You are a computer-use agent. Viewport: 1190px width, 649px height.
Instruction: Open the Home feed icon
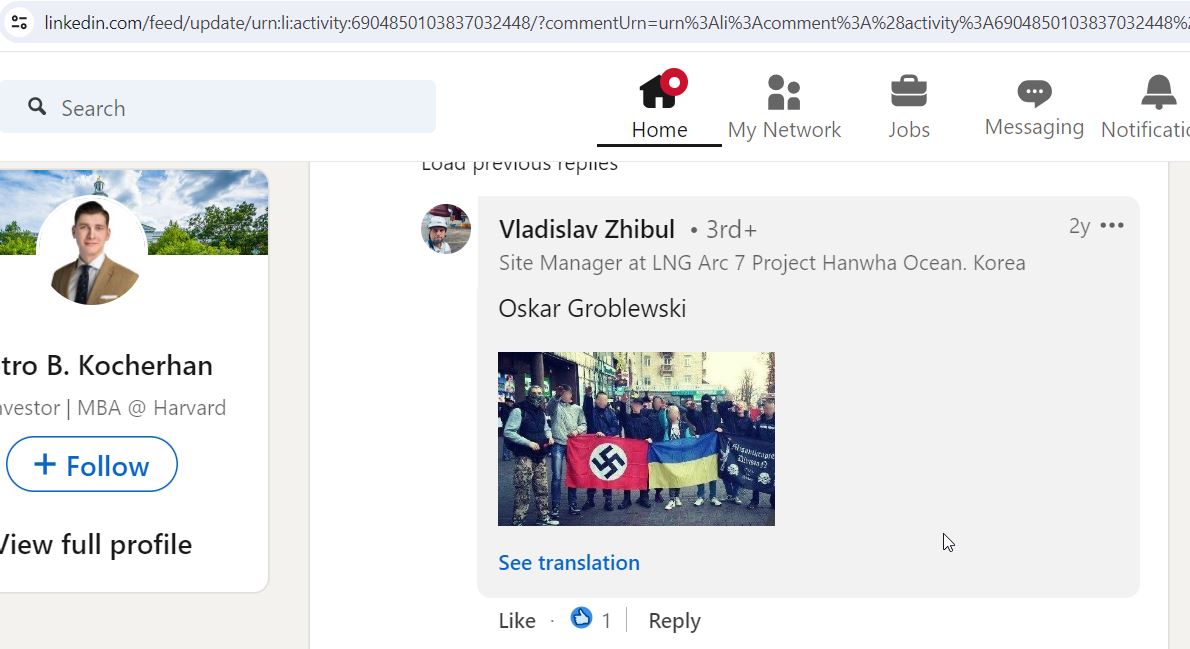(659, 91)
